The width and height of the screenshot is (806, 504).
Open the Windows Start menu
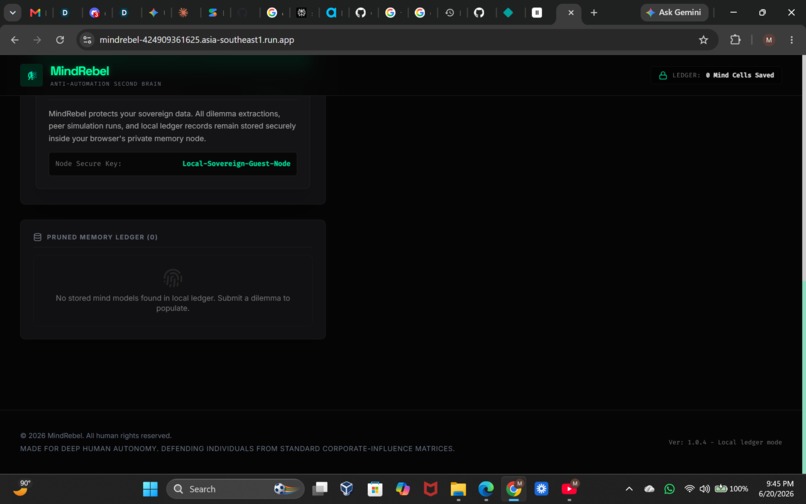pos(150,489)
